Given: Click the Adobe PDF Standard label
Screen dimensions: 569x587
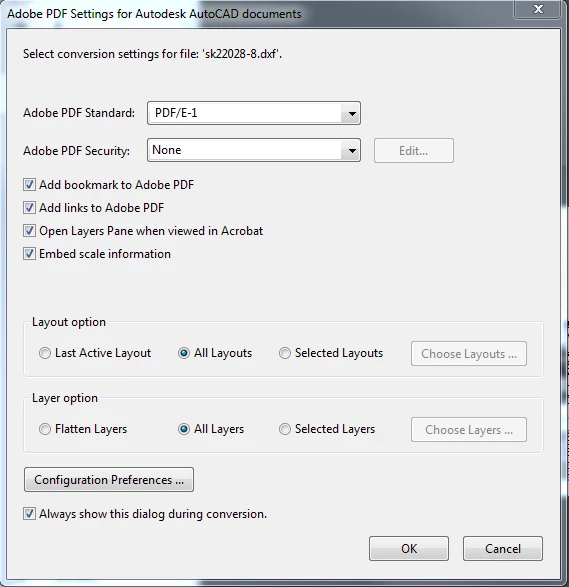Looking at the screenshot, I should (79, 113).
